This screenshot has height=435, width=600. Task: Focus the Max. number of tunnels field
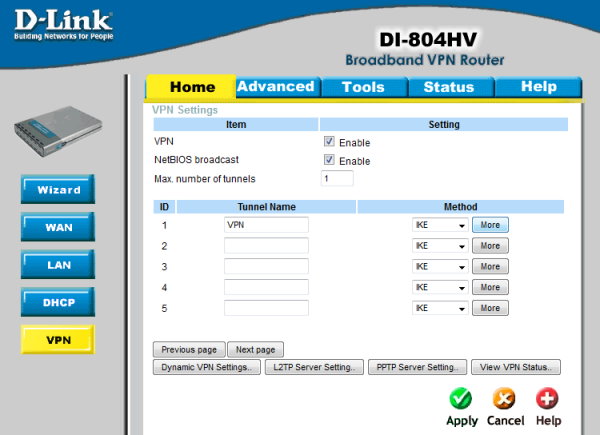click(337, 178)
